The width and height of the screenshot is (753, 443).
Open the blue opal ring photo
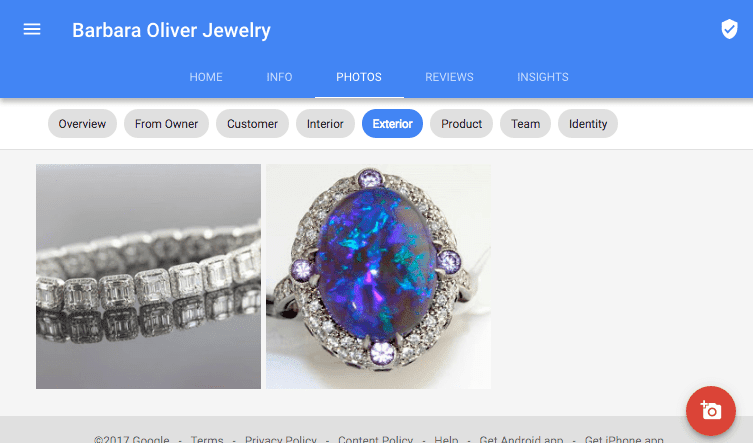[378, 276]
